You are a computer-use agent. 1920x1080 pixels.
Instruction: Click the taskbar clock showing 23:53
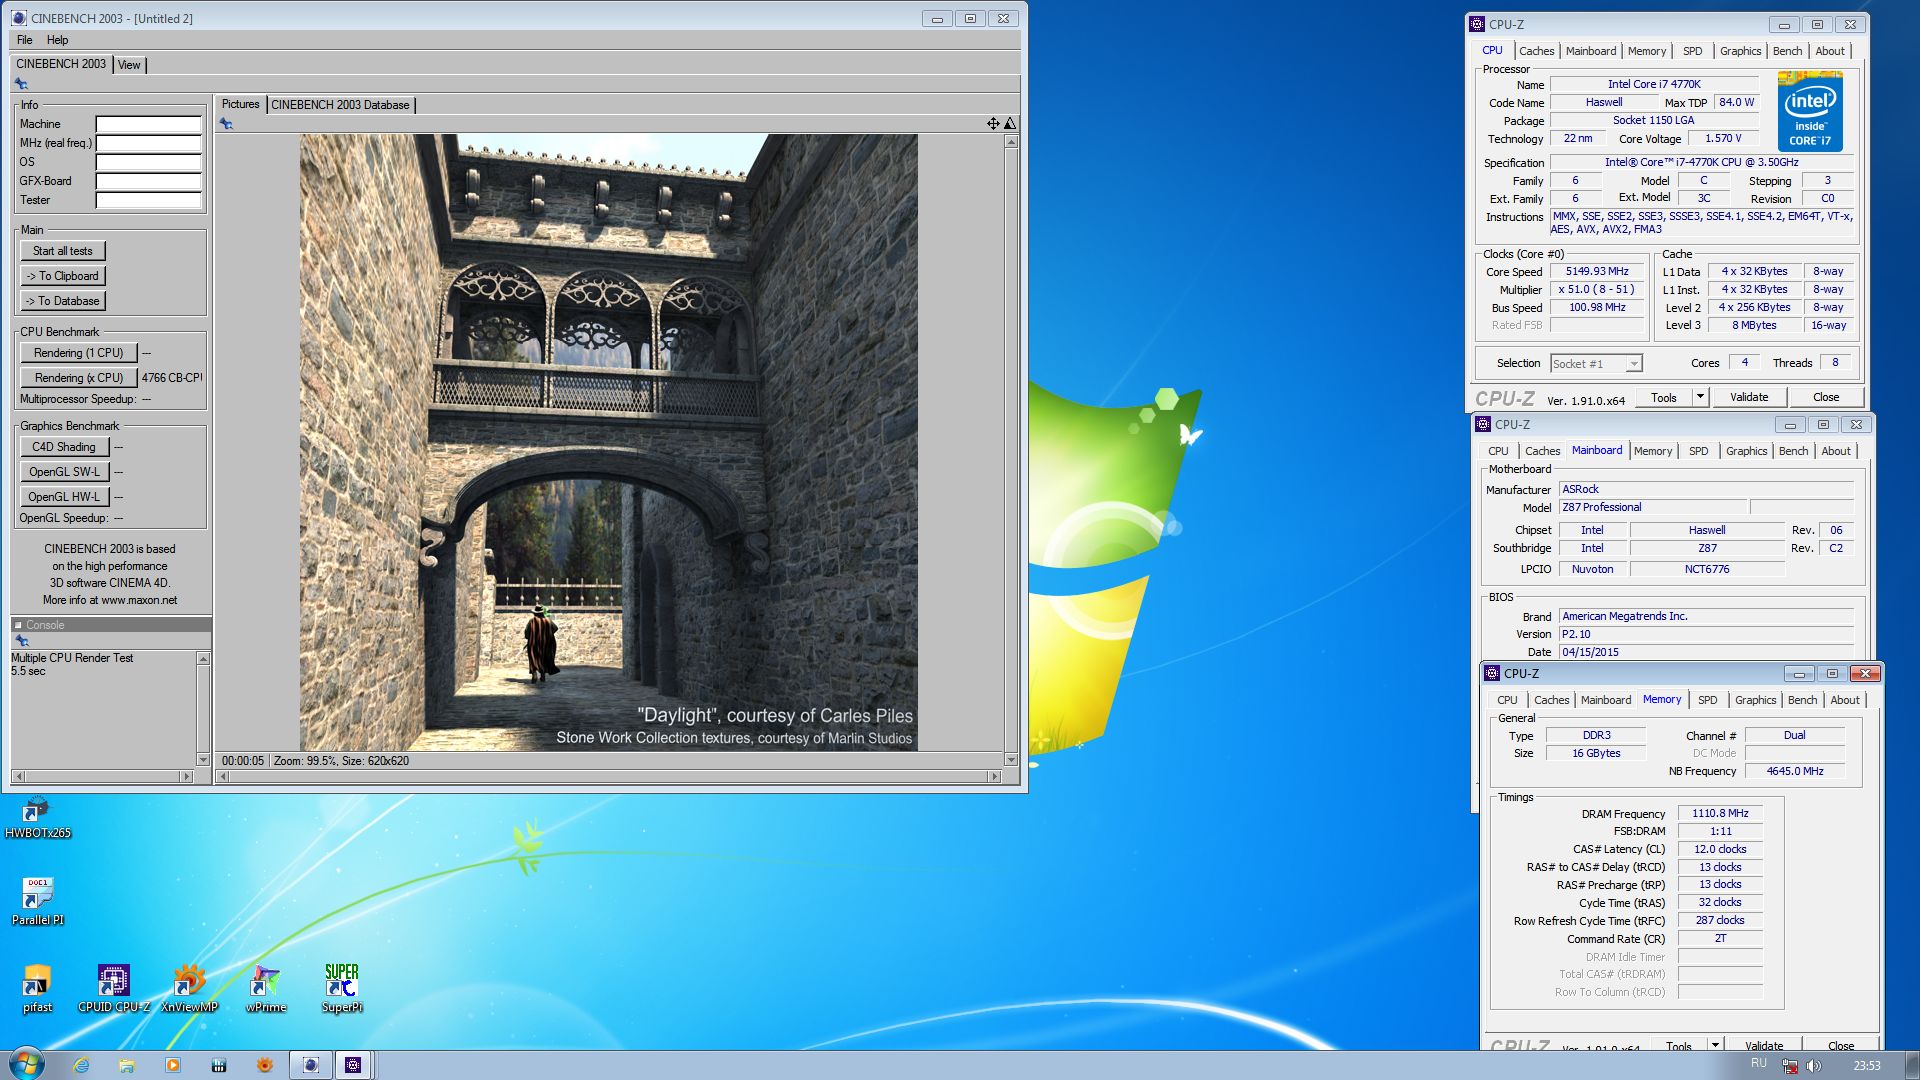click(1866, 1066)
